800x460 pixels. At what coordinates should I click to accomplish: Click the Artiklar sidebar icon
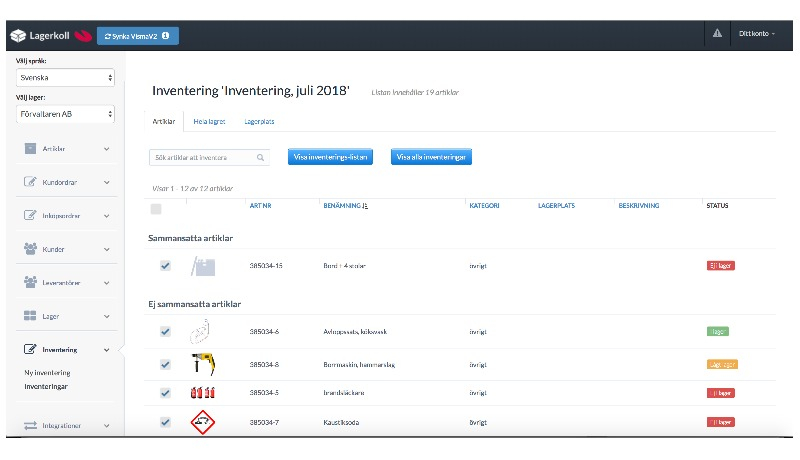coord(31,148)
